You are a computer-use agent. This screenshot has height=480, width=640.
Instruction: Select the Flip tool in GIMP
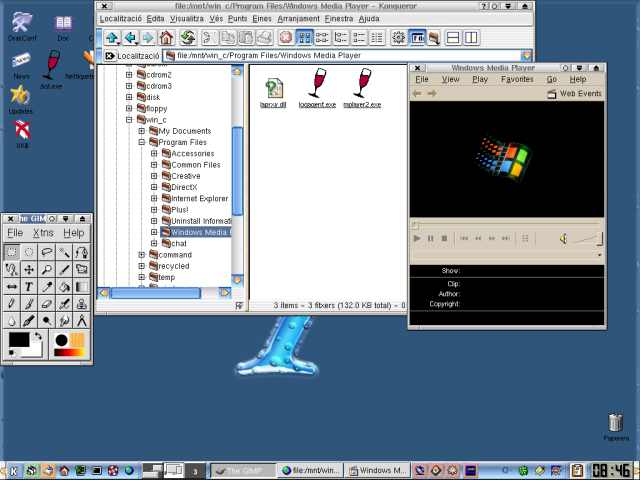(12, 287)
